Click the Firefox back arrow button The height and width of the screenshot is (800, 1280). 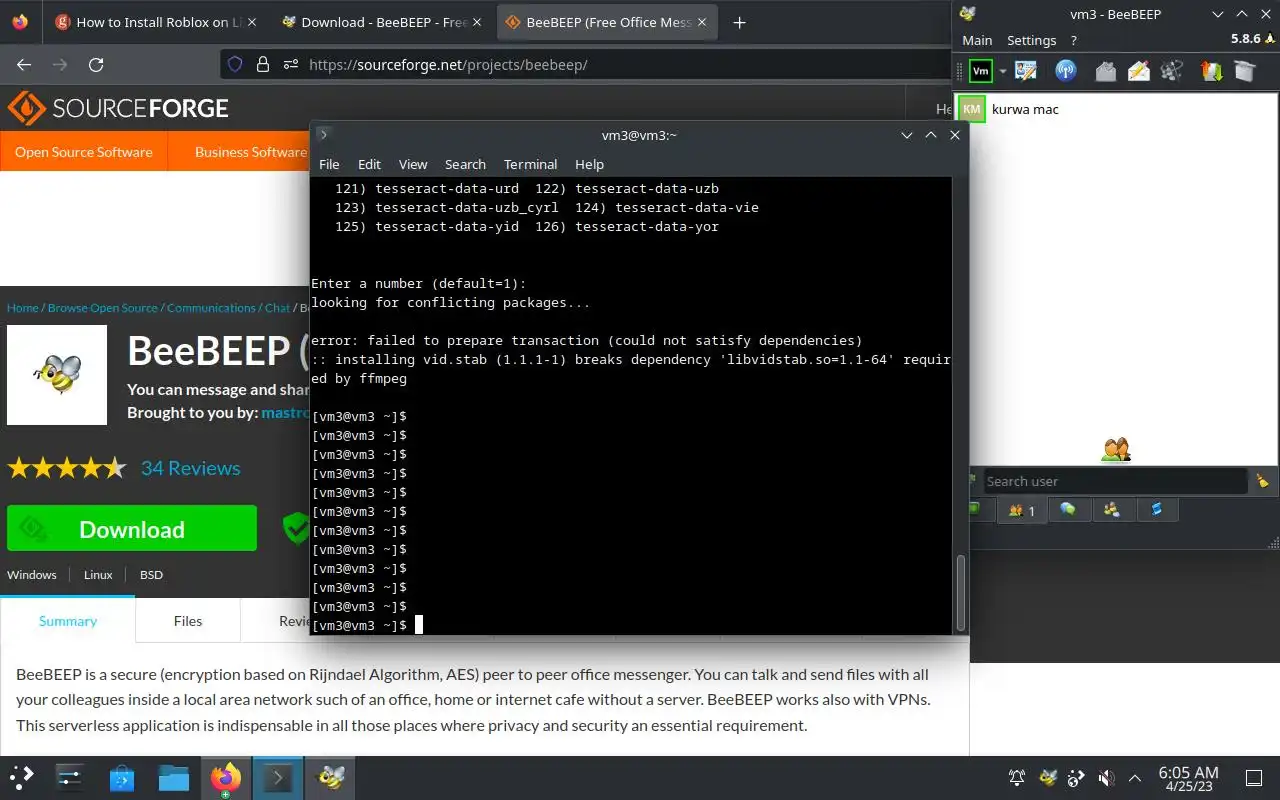24,64
